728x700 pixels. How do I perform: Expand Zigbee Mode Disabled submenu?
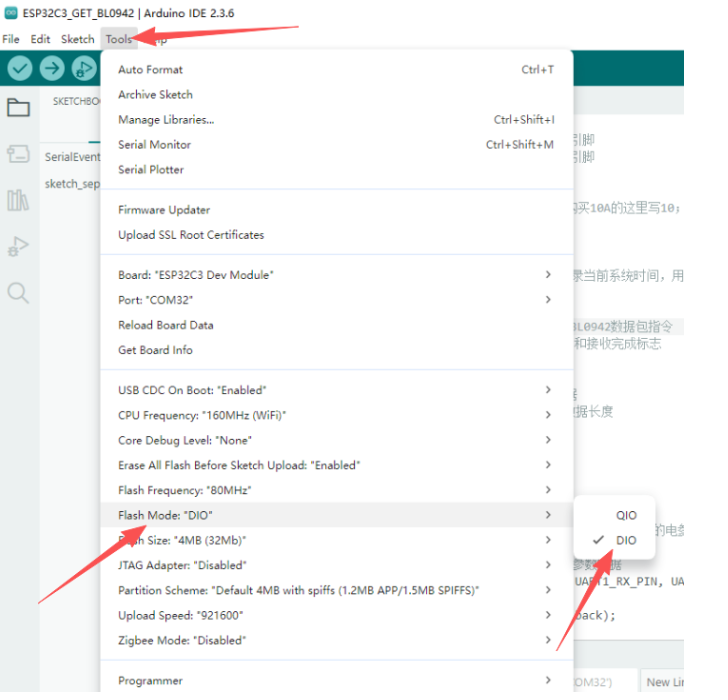tap(337, 641)
